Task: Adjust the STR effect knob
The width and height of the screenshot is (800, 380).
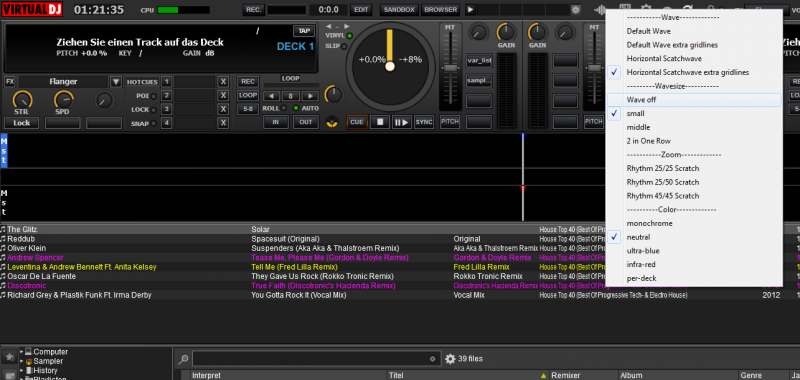Action: click(x=22, y=100)
